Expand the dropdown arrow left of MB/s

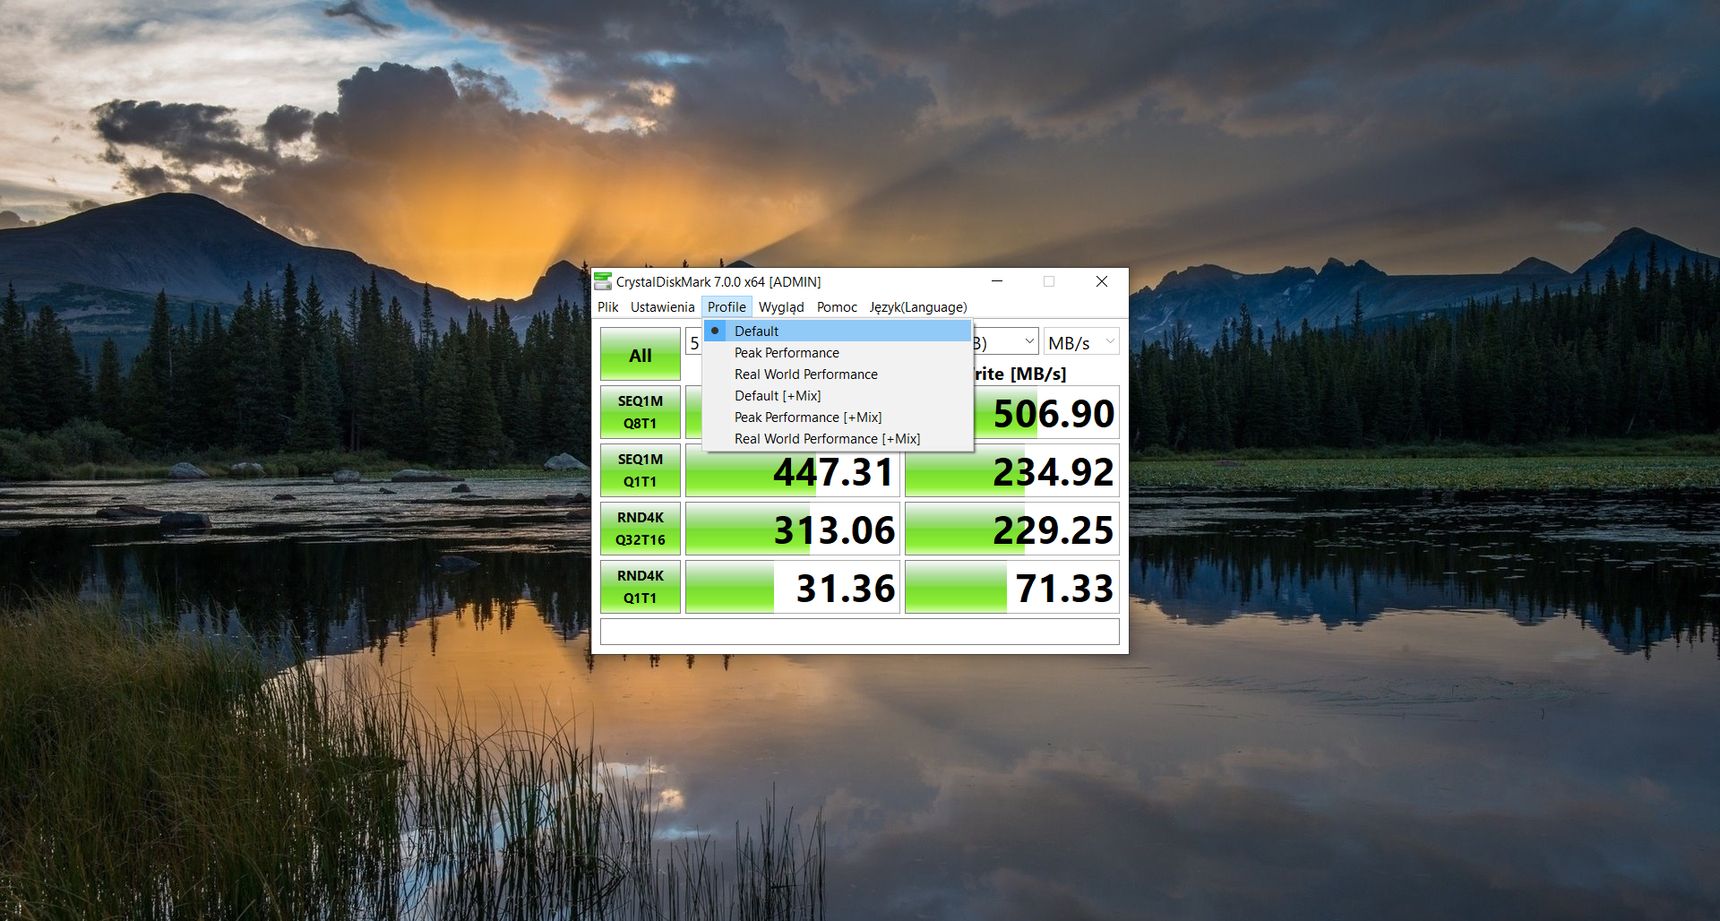tap(1029, 342)
